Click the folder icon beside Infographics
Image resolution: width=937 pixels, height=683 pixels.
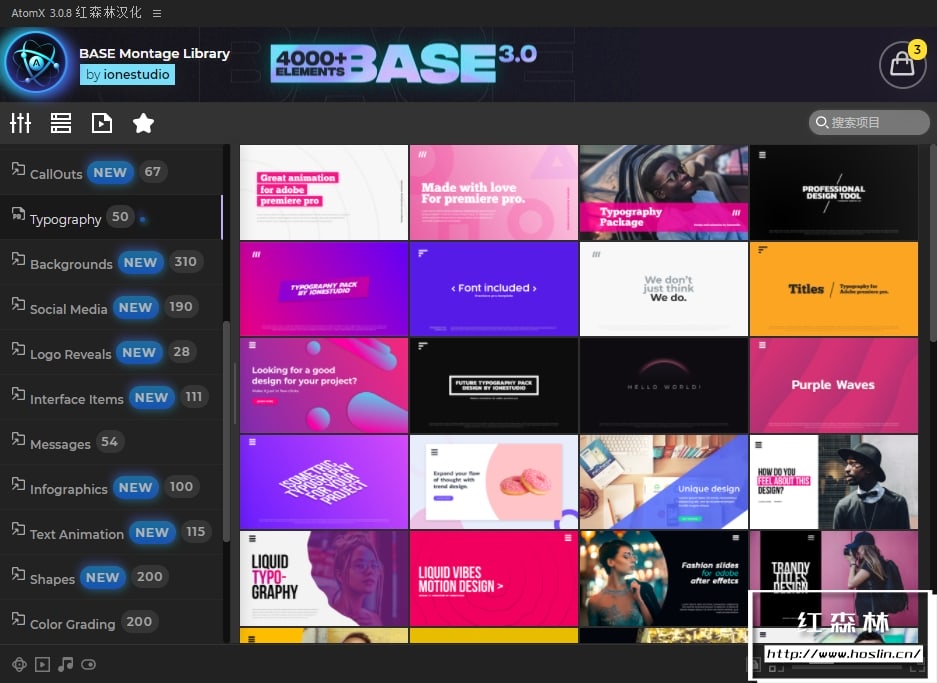click(19, 484)
